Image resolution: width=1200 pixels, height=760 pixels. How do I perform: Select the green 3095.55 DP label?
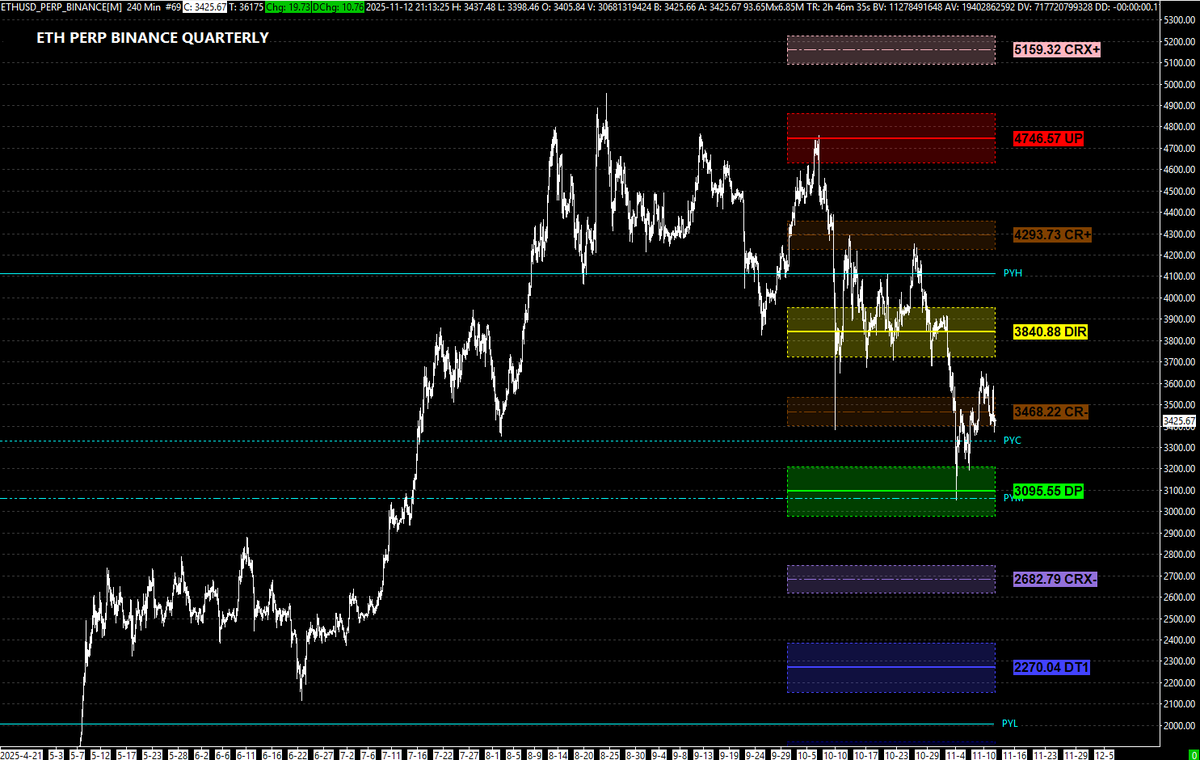tap(1048, 491)
